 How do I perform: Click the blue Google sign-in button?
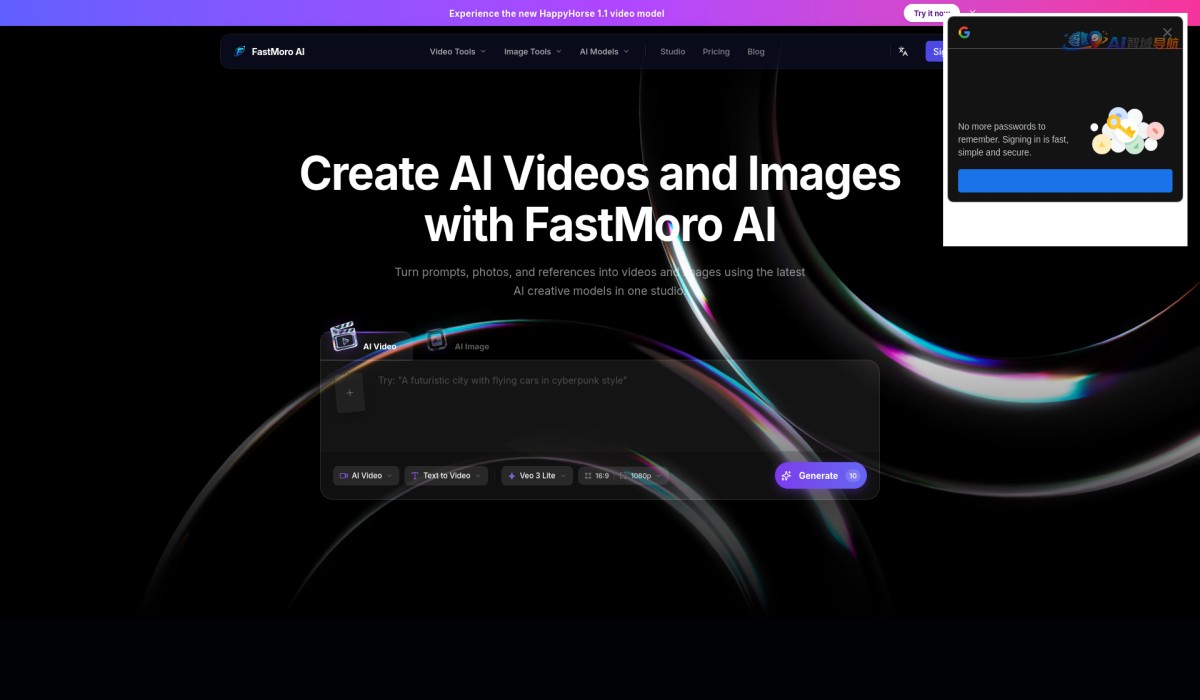pyautogui.click(x=1065, y=181)
